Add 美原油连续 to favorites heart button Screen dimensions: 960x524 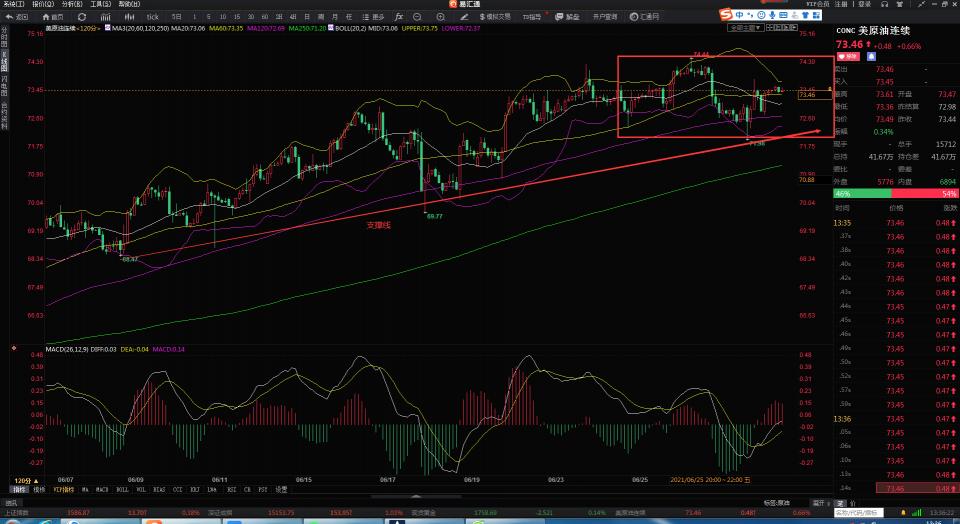pos(848,56)
